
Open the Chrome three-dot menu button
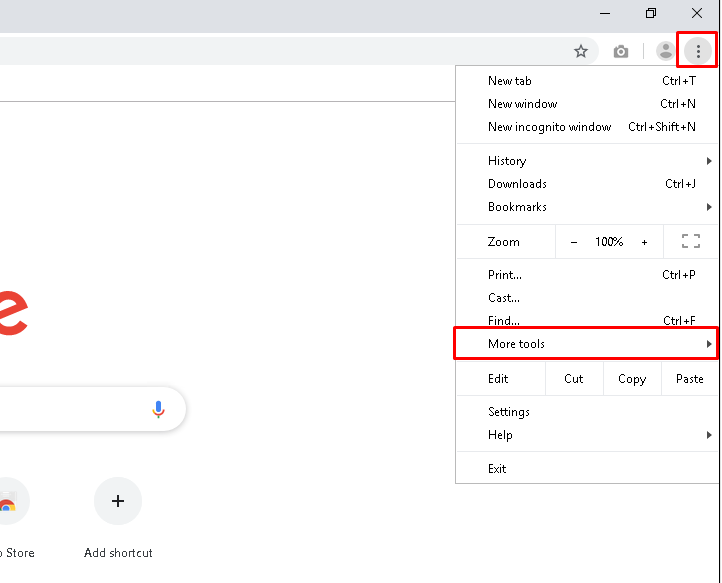(x=698, y=51)
